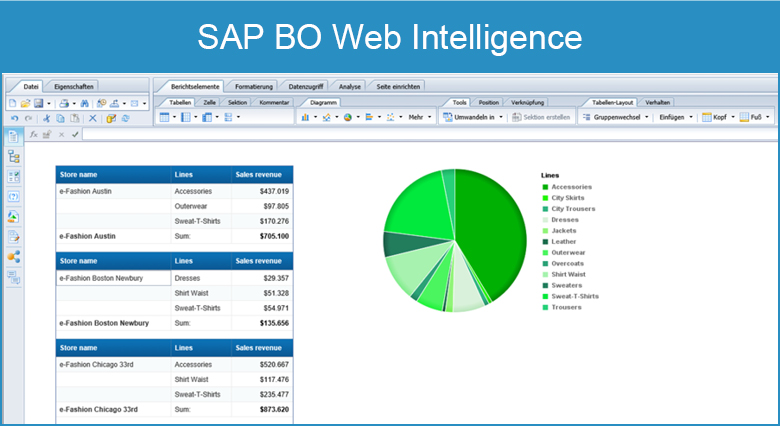Screen dimensions: 780x426
Task: Click the Send mail envelope icon
Action: point(134,104)
